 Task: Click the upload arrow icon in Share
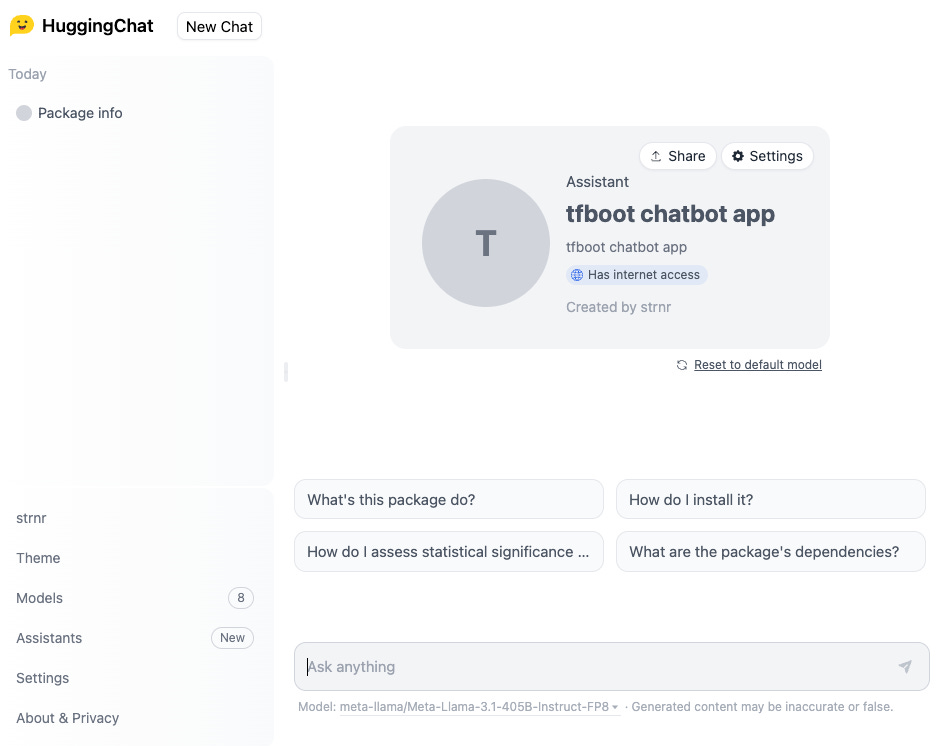tap(656, 156)
